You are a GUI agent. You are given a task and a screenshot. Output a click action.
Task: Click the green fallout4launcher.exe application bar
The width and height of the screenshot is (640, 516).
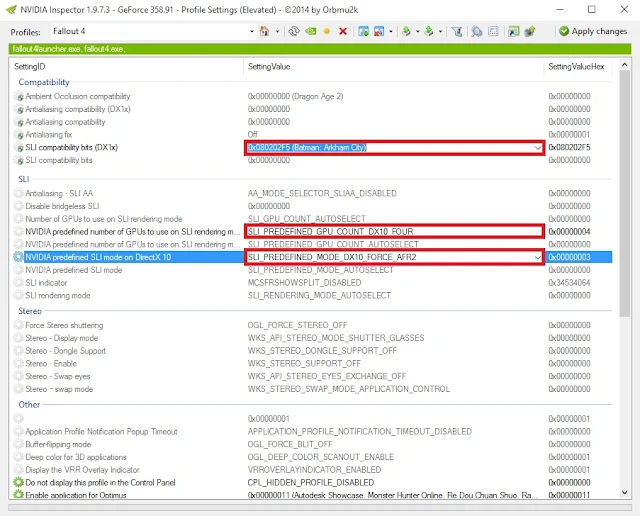coord(320,49)
